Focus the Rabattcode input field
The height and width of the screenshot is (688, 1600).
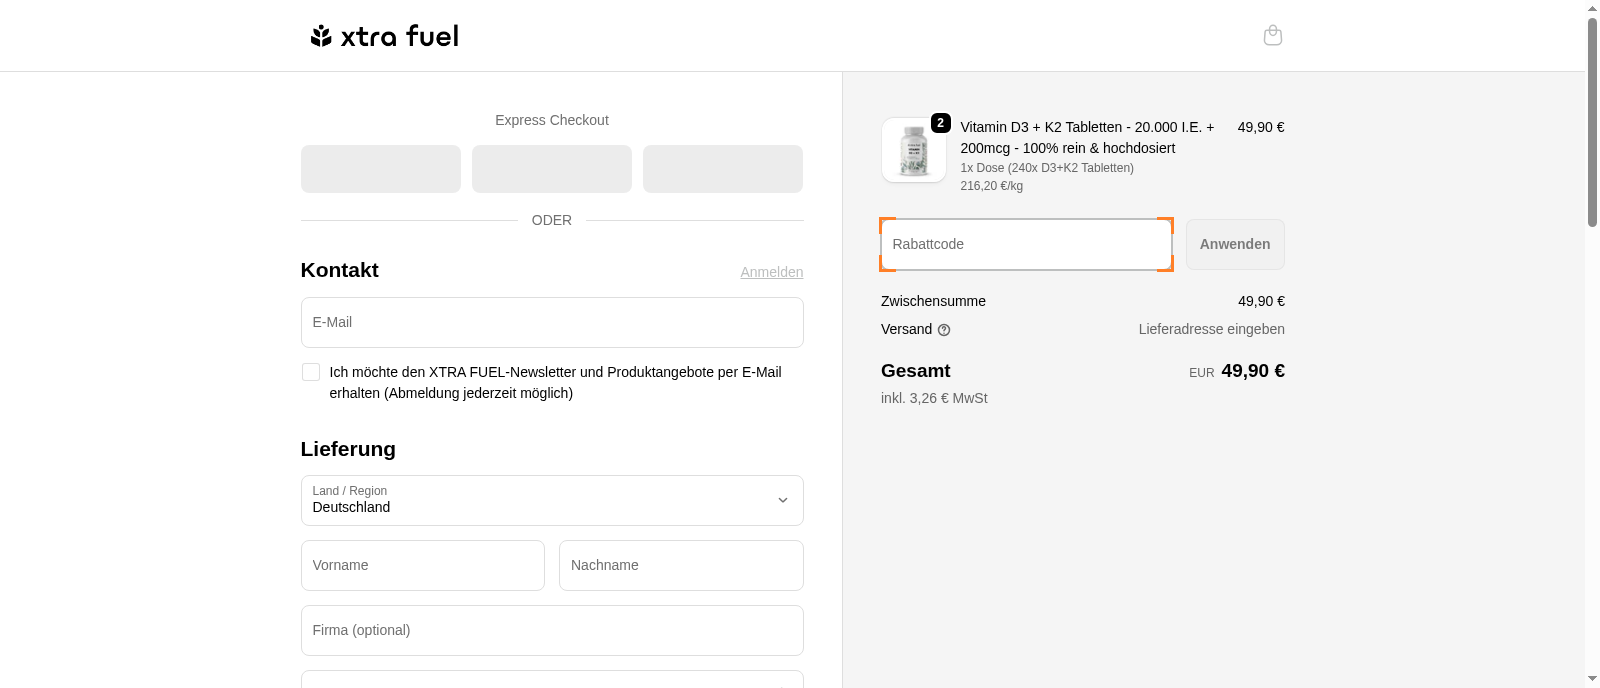1026,245
